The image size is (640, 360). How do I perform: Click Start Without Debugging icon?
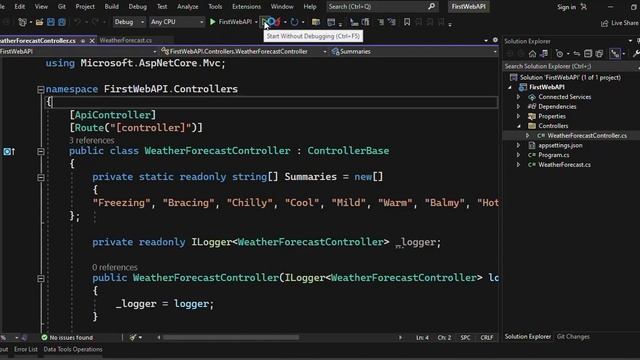[265, 22]
